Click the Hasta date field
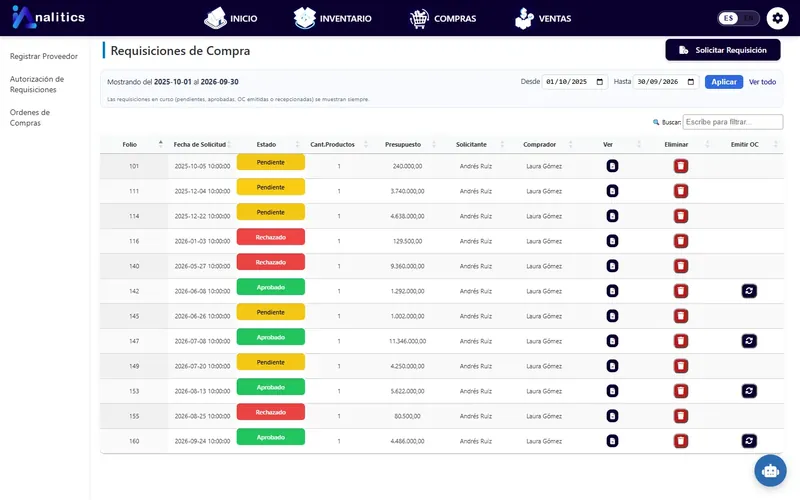 pos(666,82)
